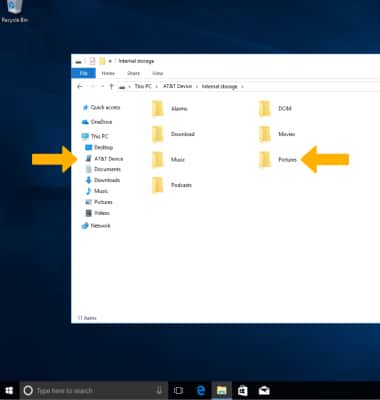Open the Pictures folder in Internal storage
Image resolution: width=380 pixels, height=400 pixels.
[x=278, y=160]
